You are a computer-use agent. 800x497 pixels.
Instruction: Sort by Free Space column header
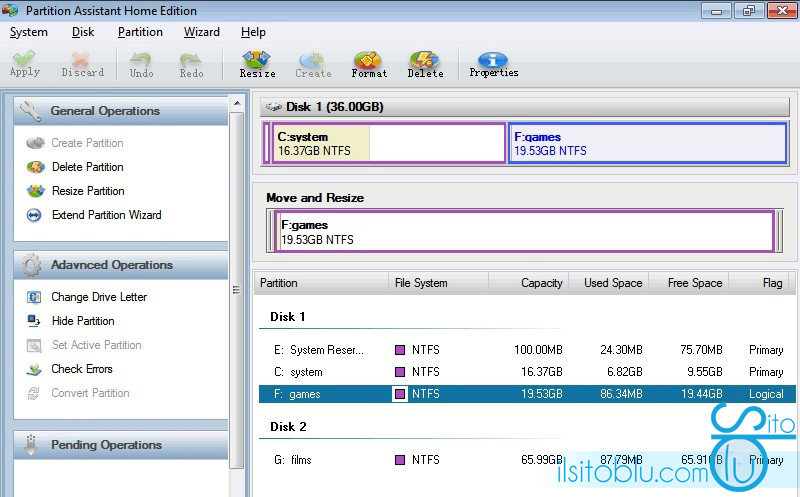689,283
